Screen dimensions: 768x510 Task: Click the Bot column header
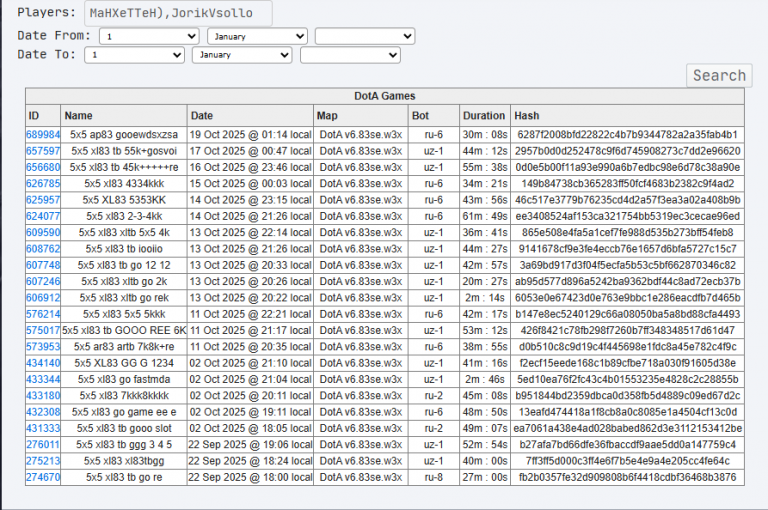(420, 116)
